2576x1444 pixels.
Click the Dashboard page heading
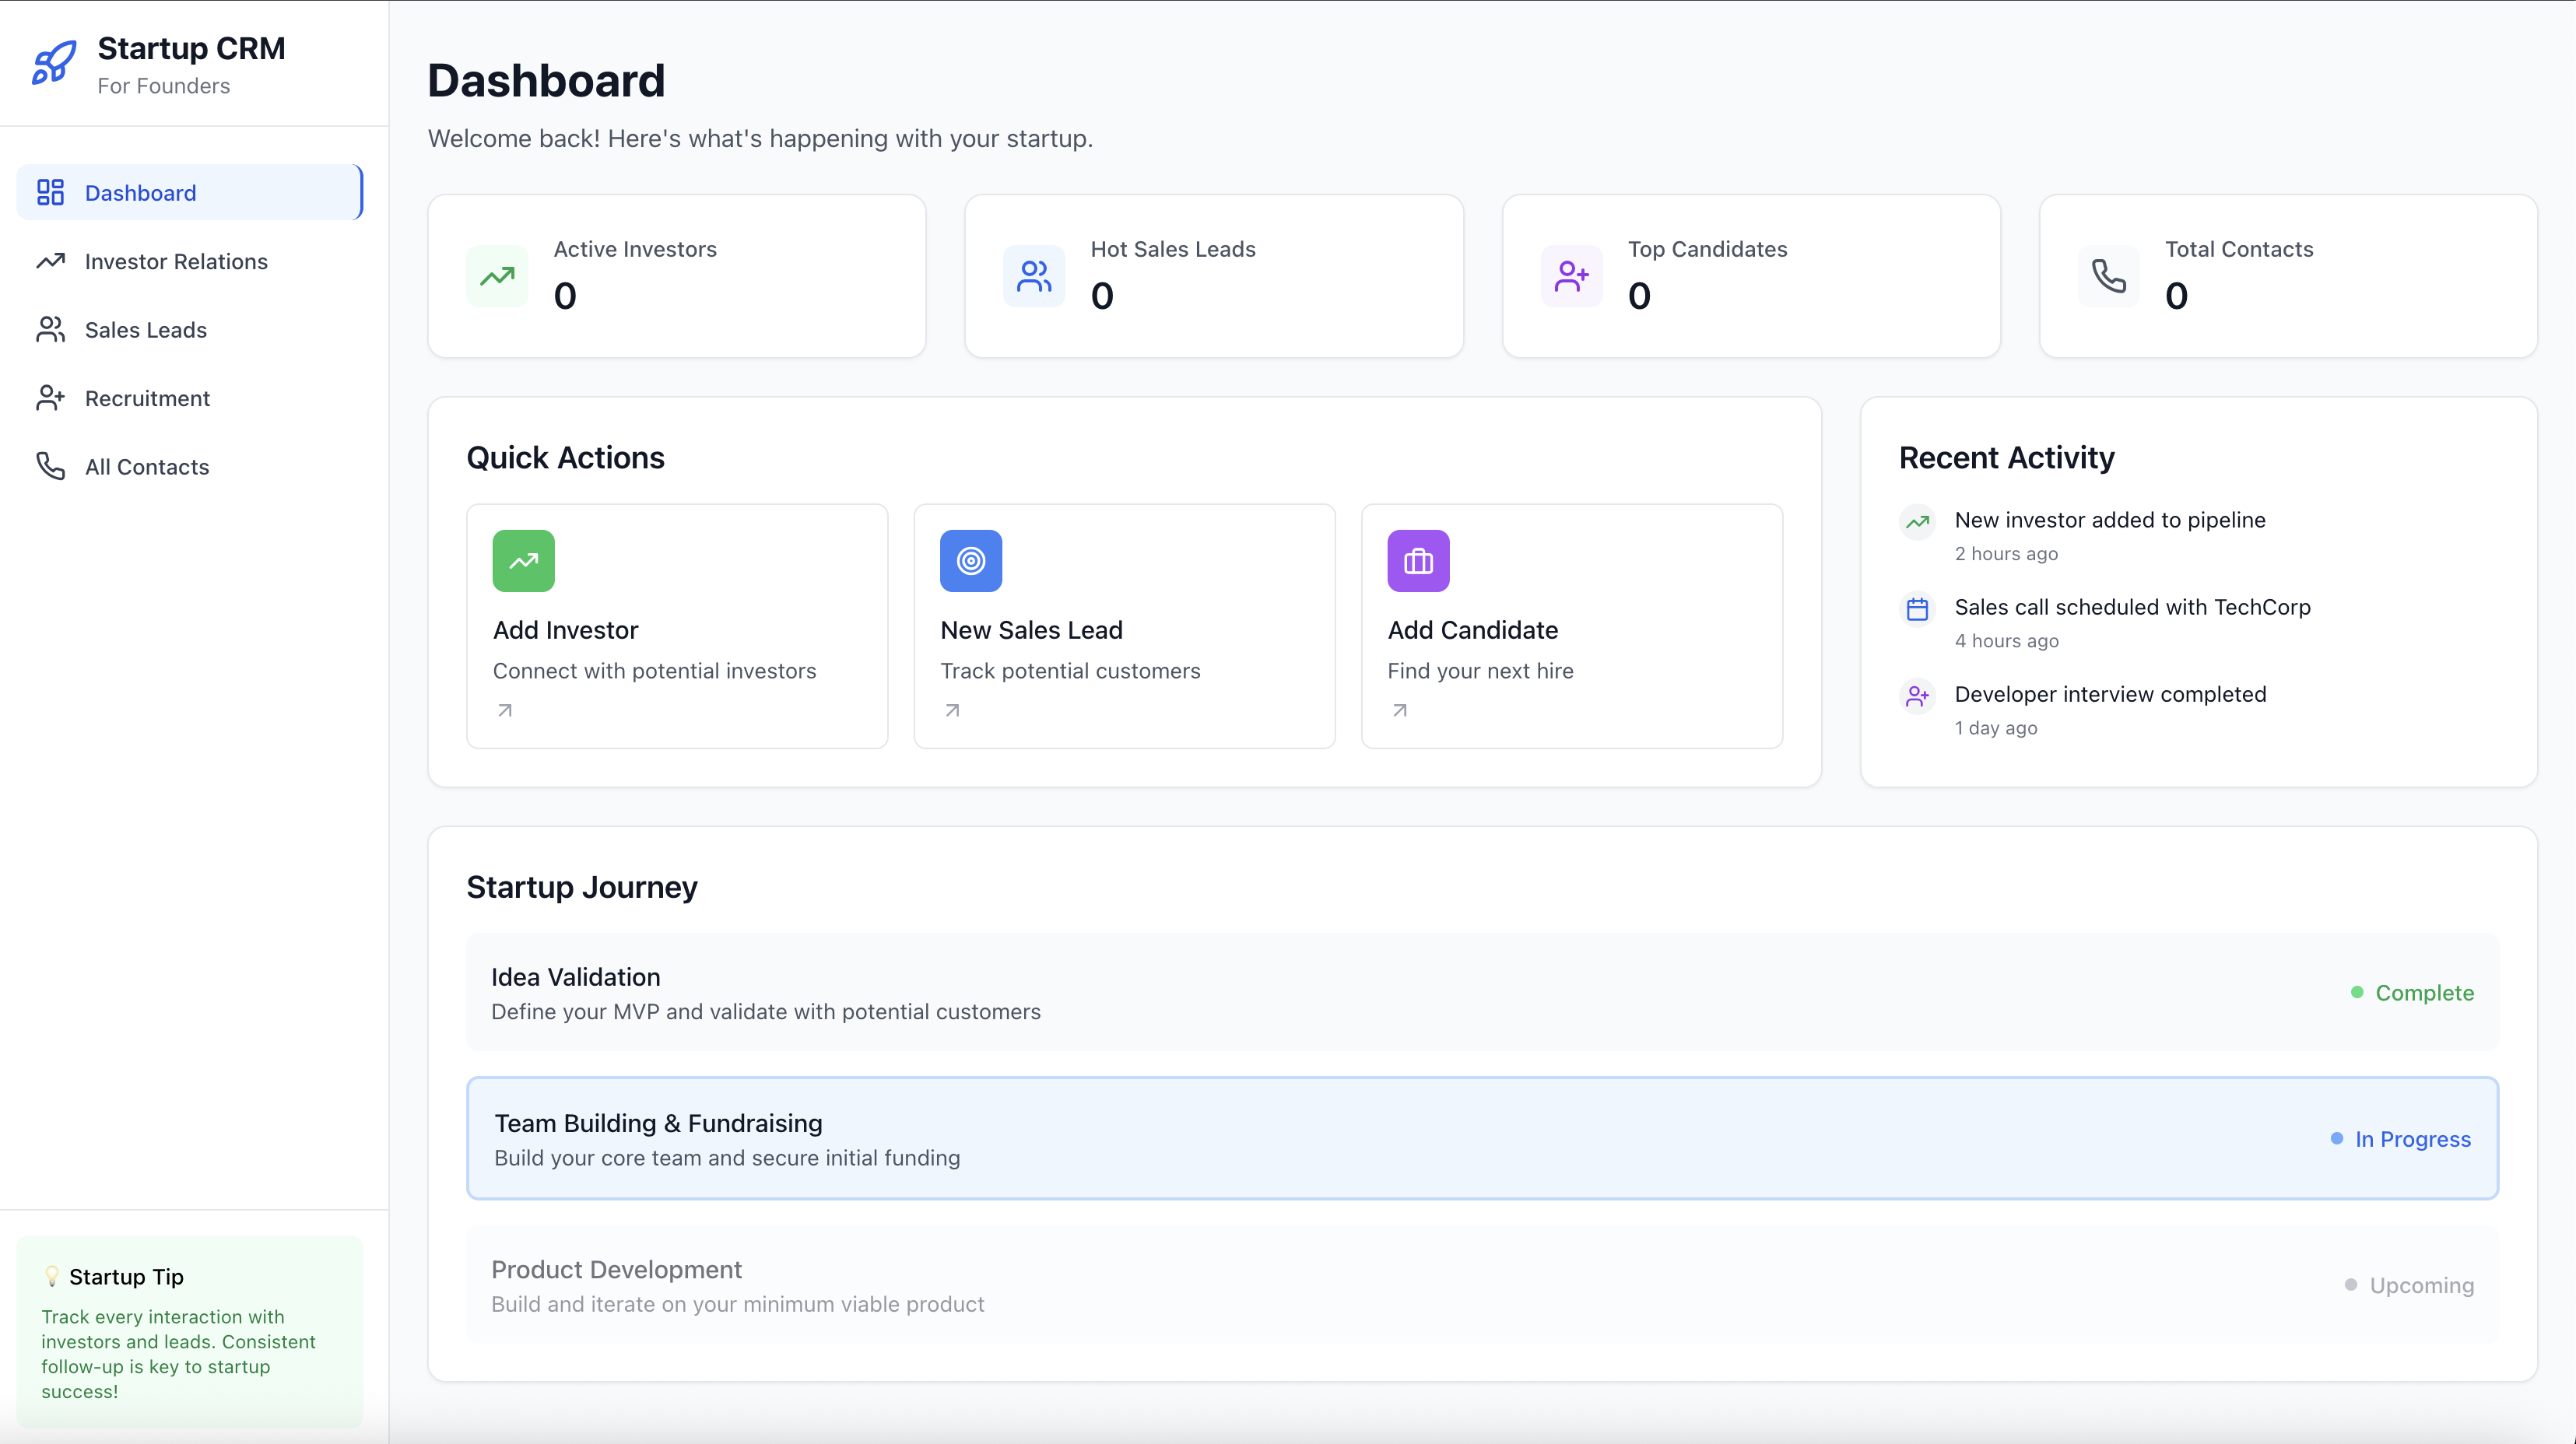[546, 81]
